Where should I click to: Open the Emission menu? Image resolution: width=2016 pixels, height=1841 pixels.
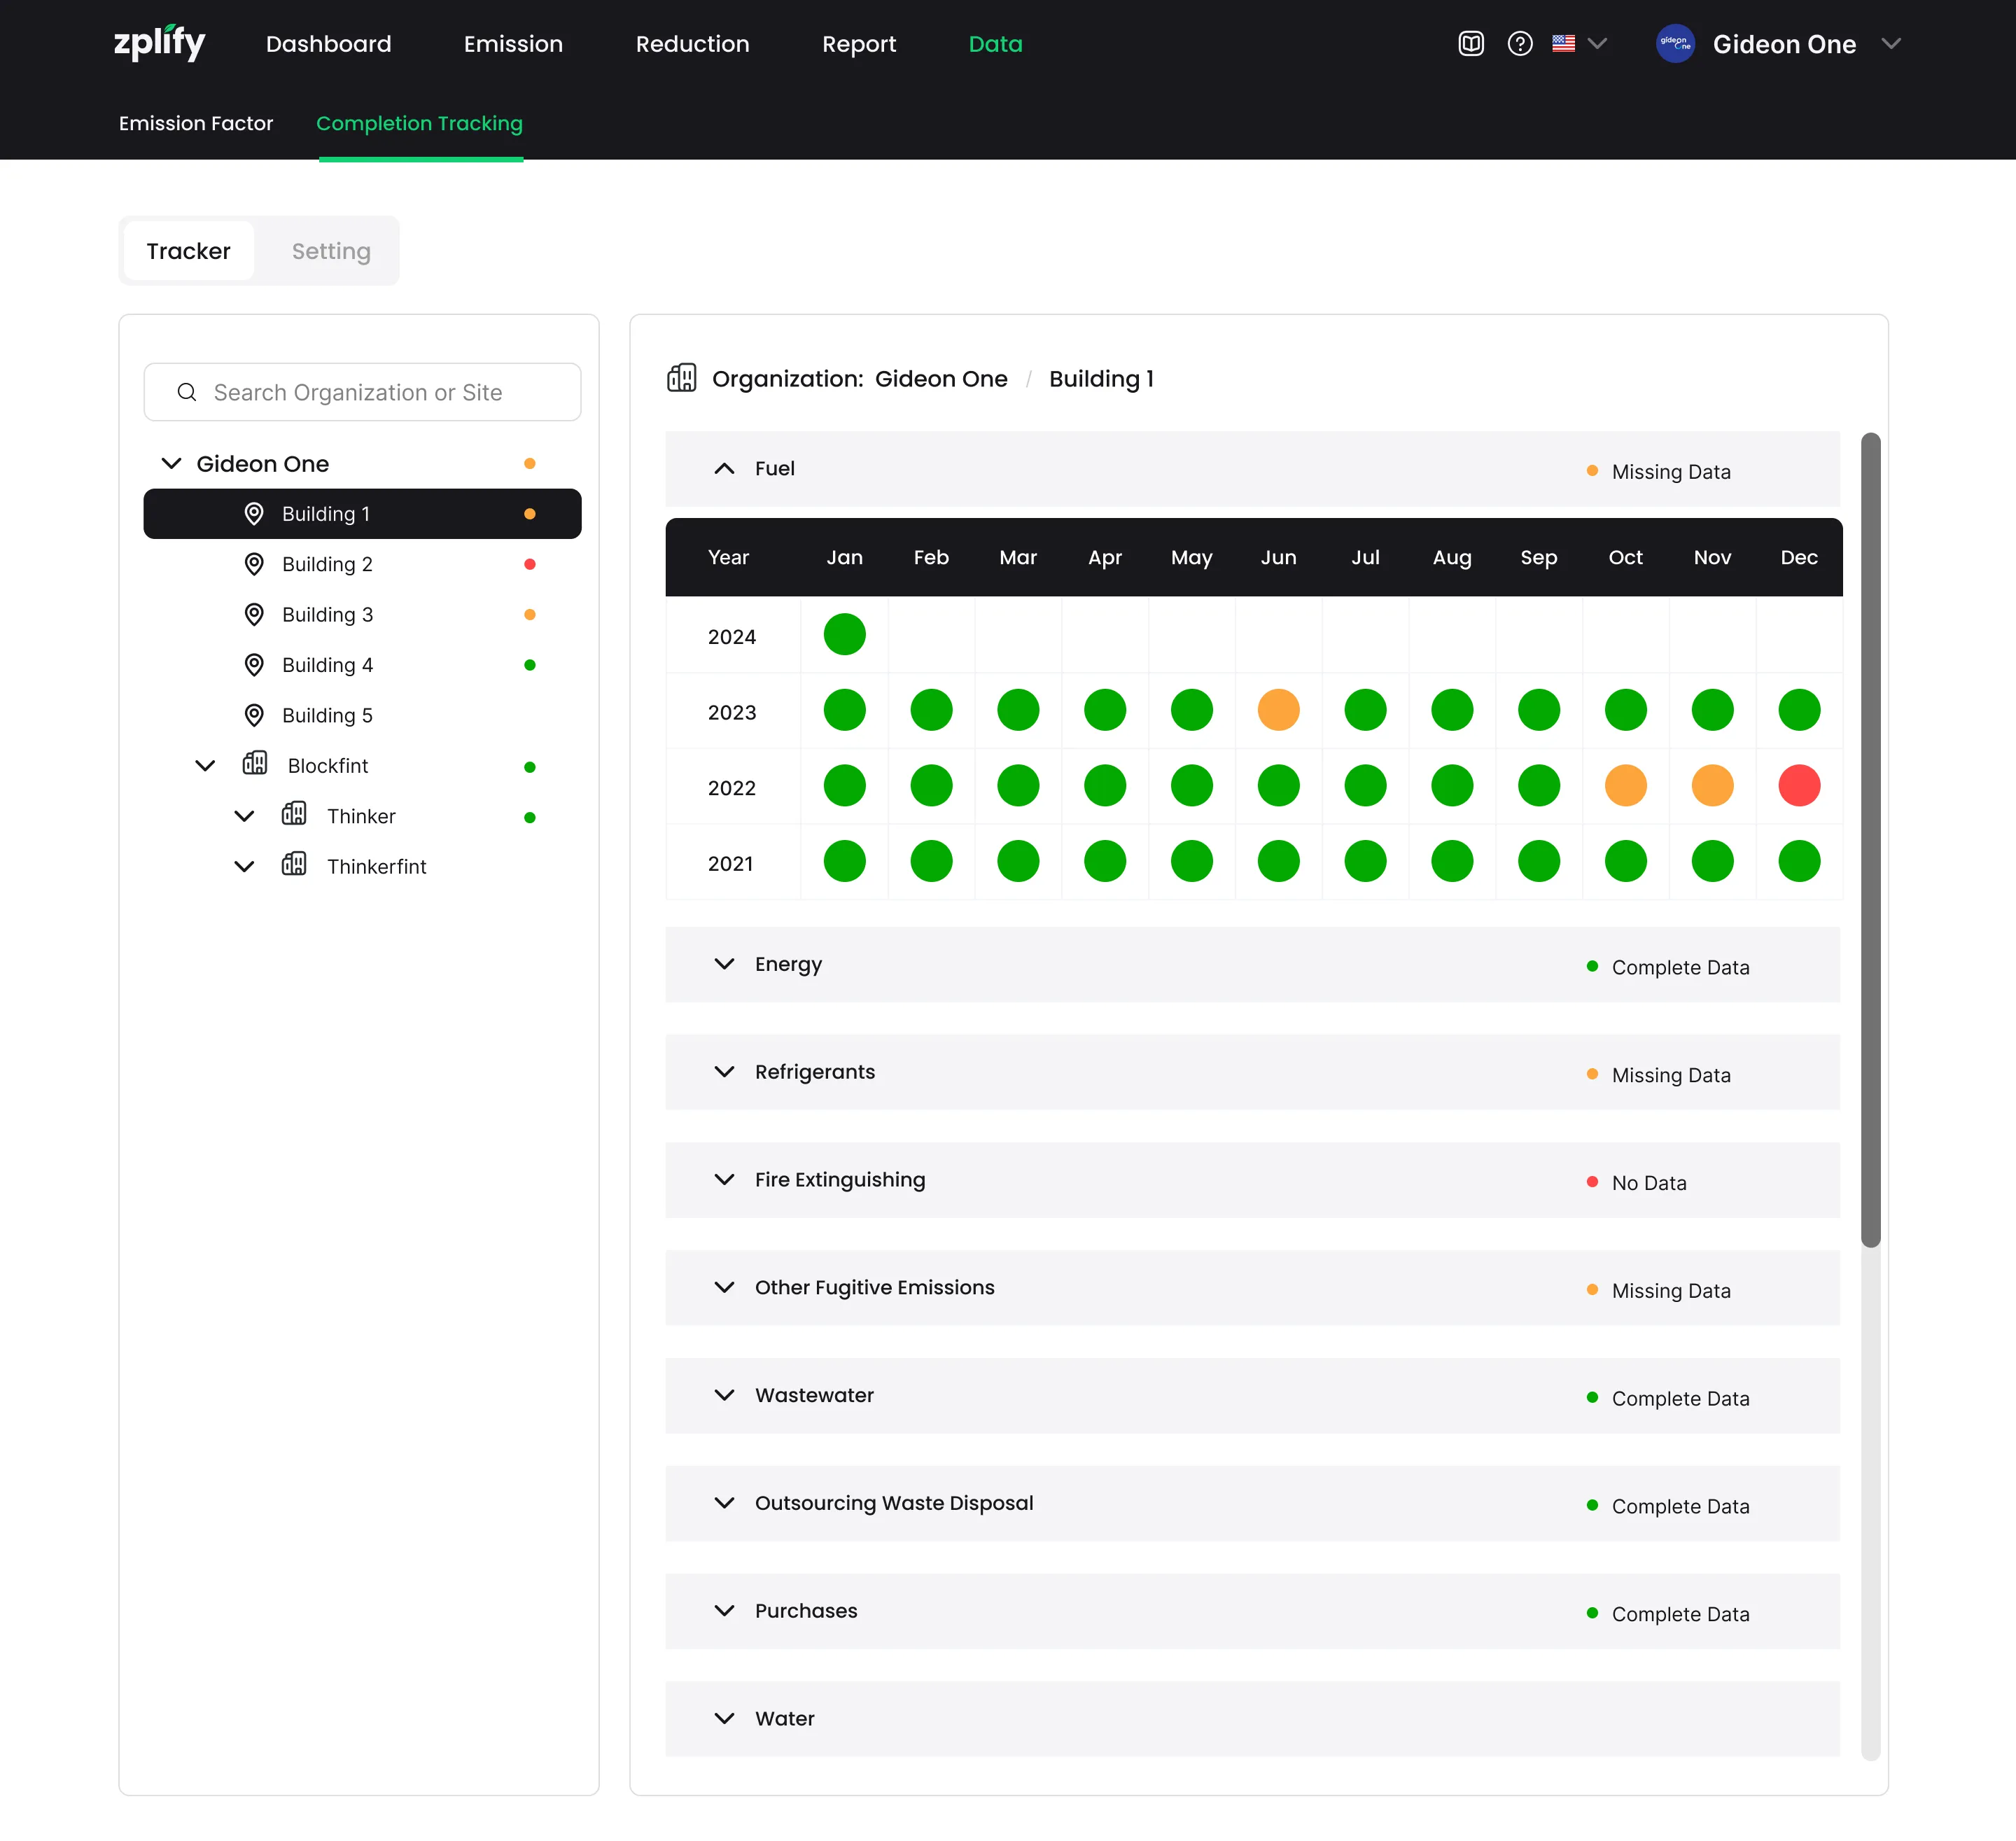click(513, 44)
